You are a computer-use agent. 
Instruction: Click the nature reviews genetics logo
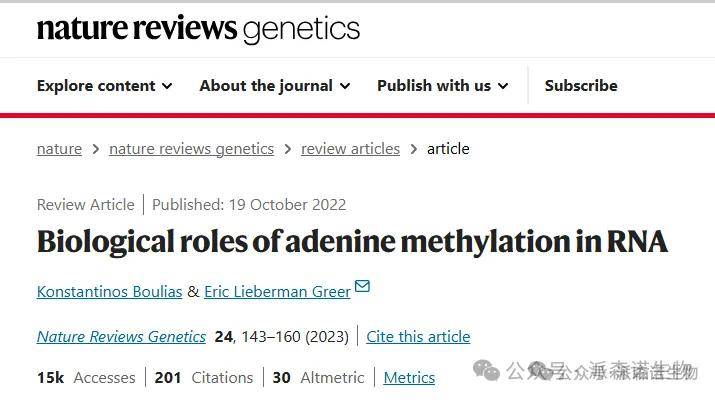click(198, 29)
